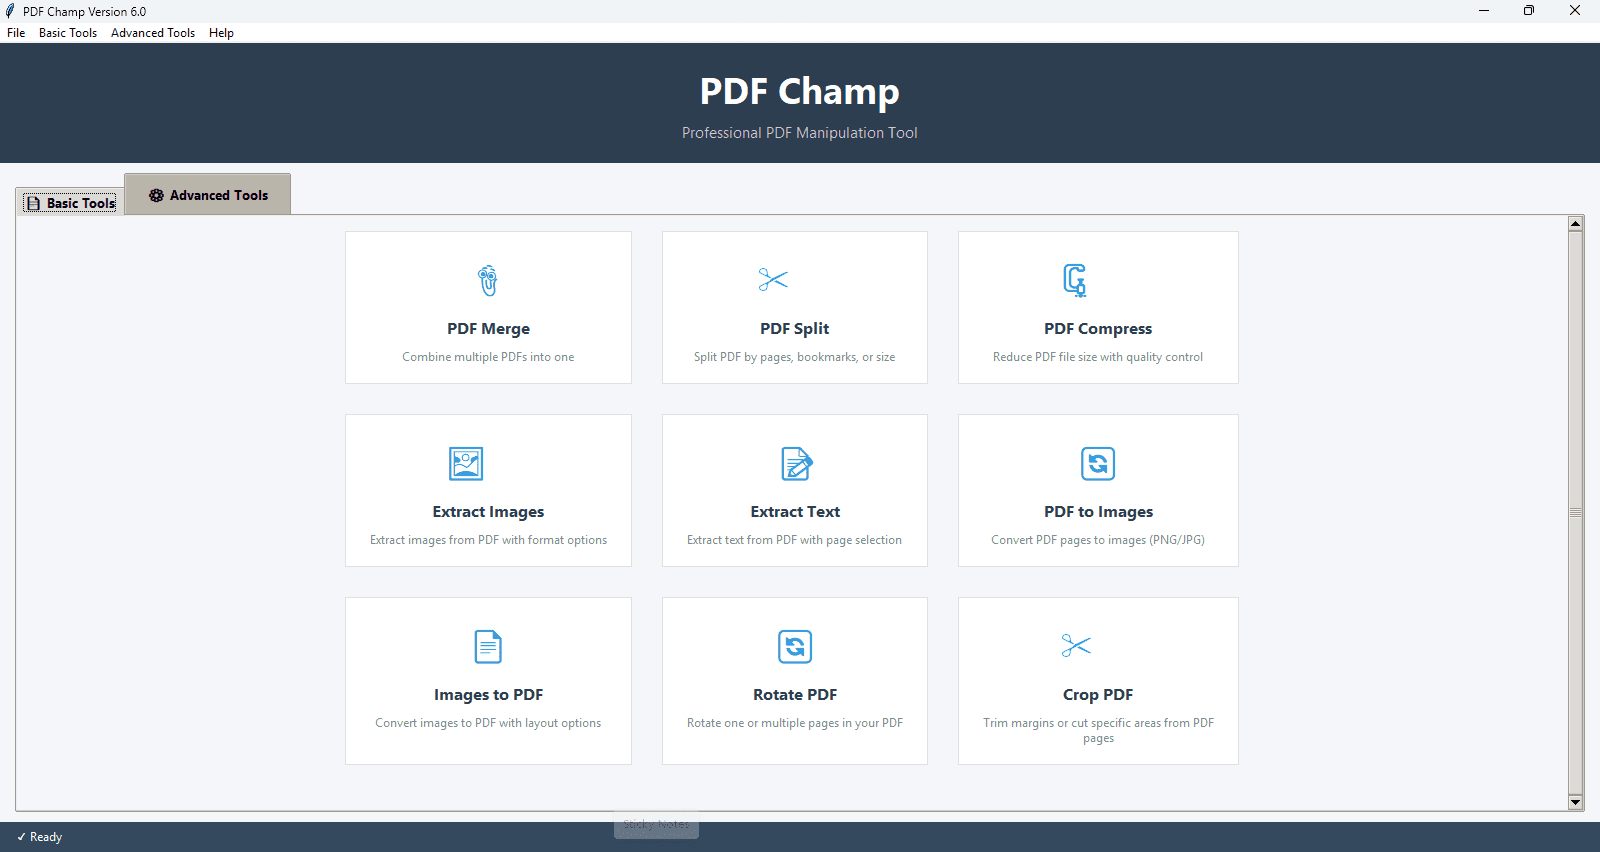The image size is (1600, 852).
Task: Click the Extract Images picture icon
Action: 466,464
